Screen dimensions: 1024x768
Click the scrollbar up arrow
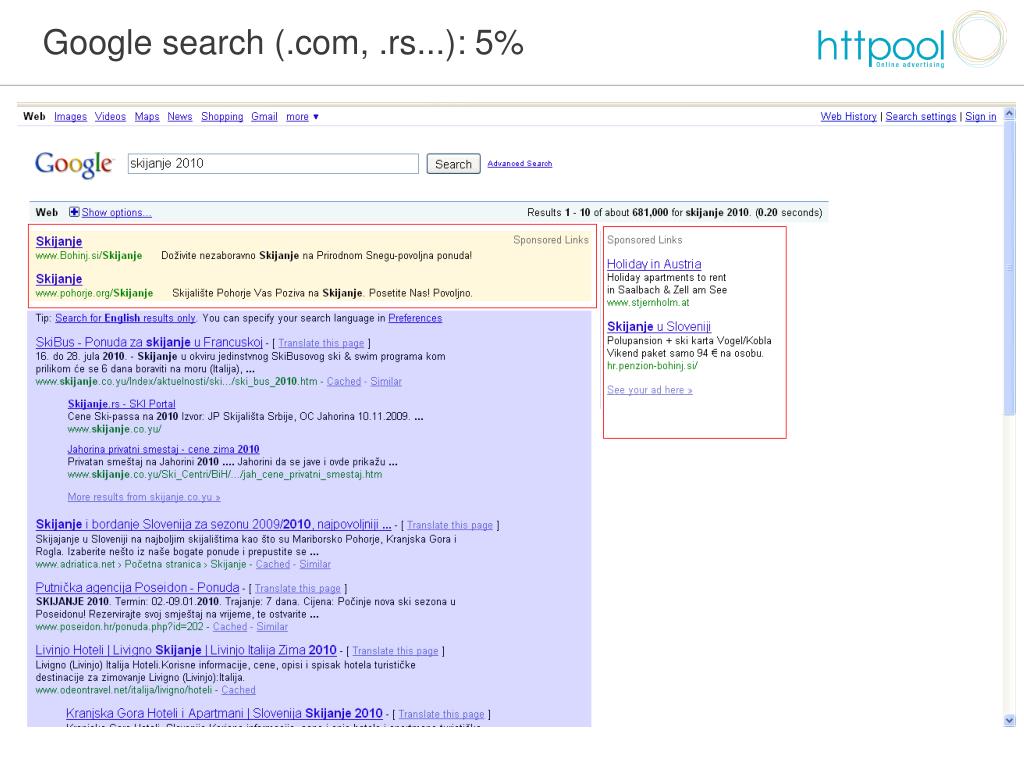1009,114
